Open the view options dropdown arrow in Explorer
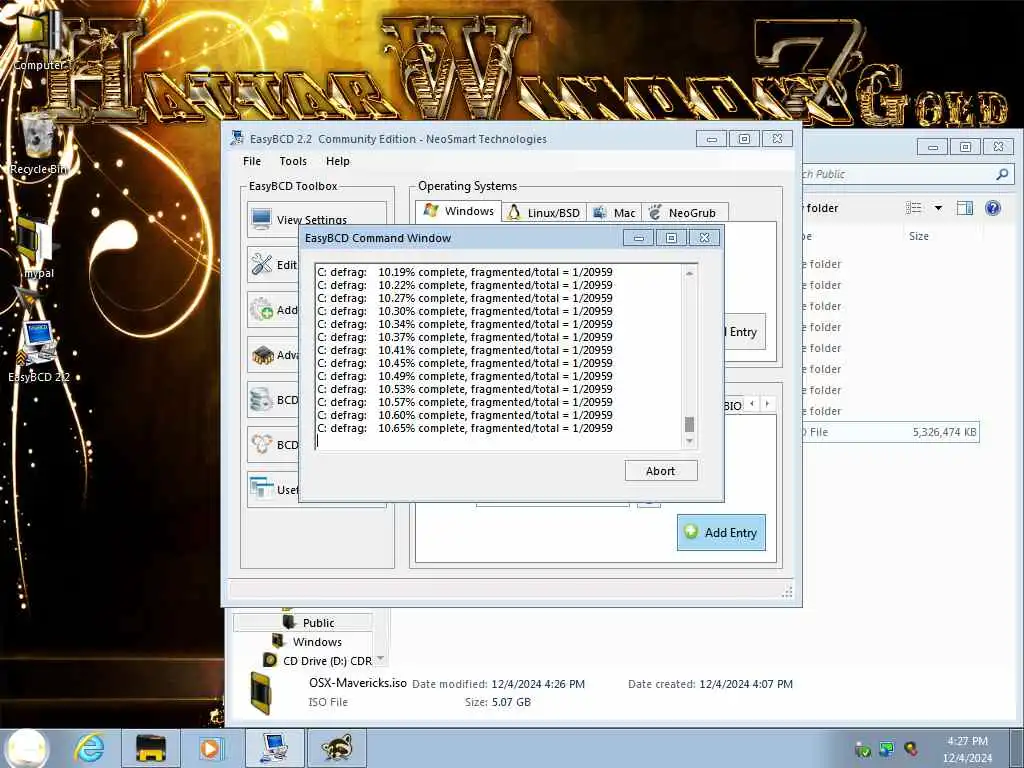1024x768 pixels. 938,208
